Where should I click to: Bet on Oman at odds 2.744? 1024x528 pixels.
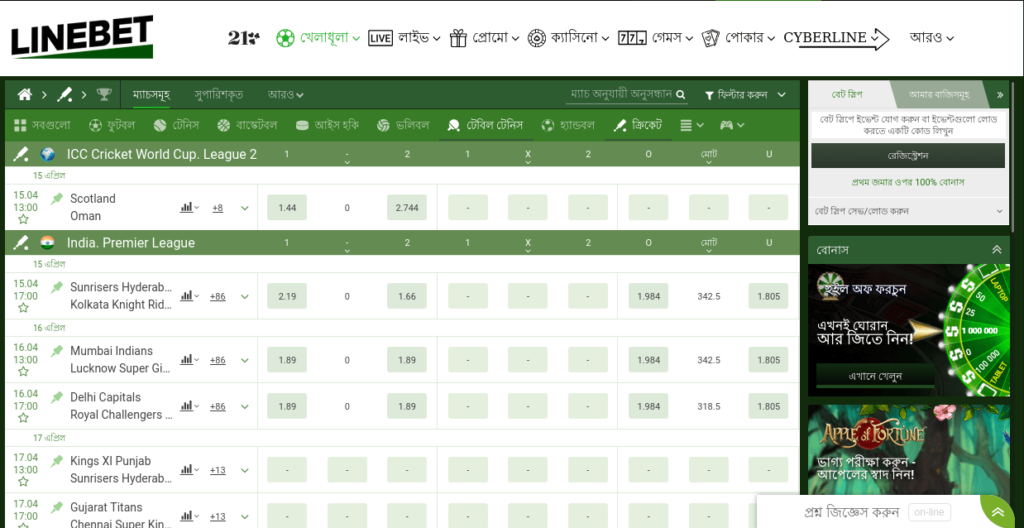[x=407, y=207]
